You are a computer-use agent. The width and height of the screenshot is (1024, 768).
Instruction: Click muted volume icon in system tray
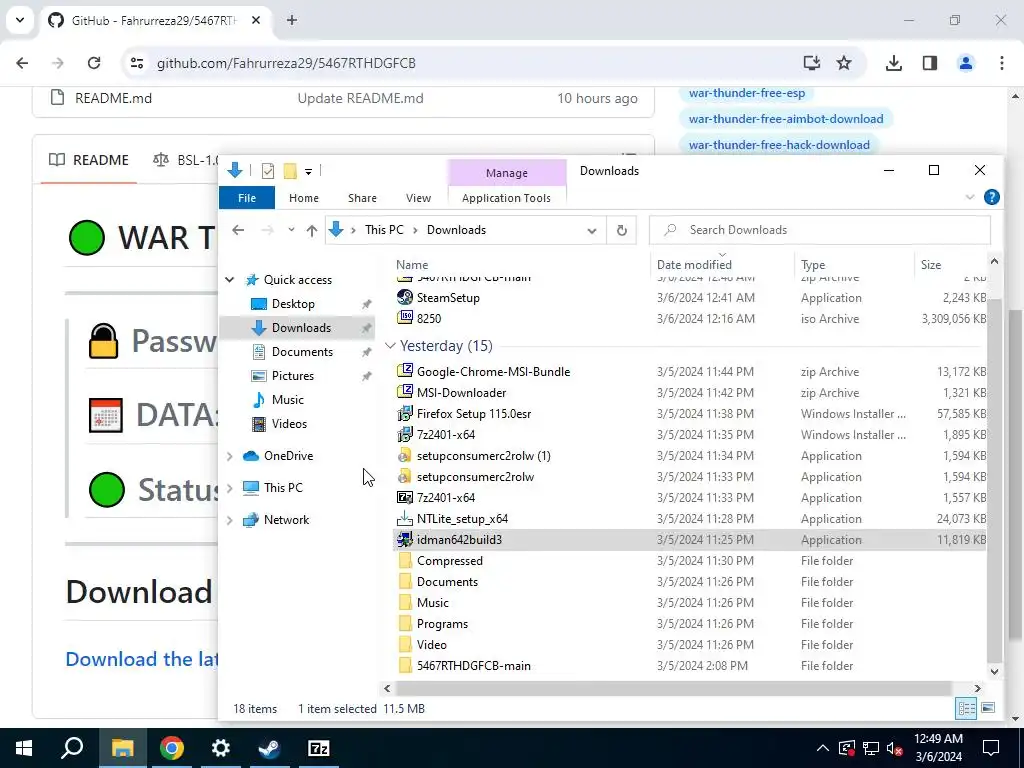pos(895,748)
